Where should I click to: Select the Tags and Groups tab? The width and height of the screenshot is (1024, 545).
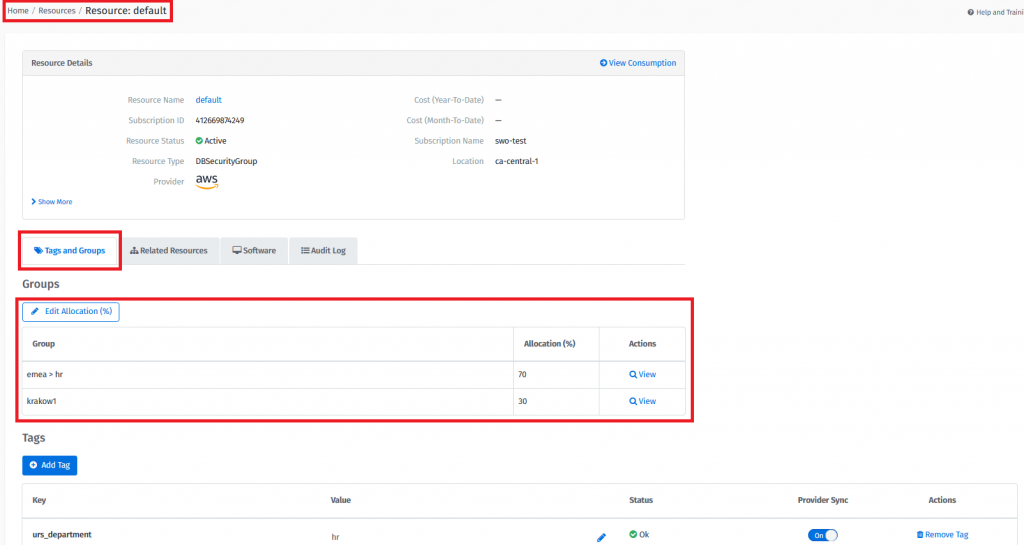tap(69, 251)
